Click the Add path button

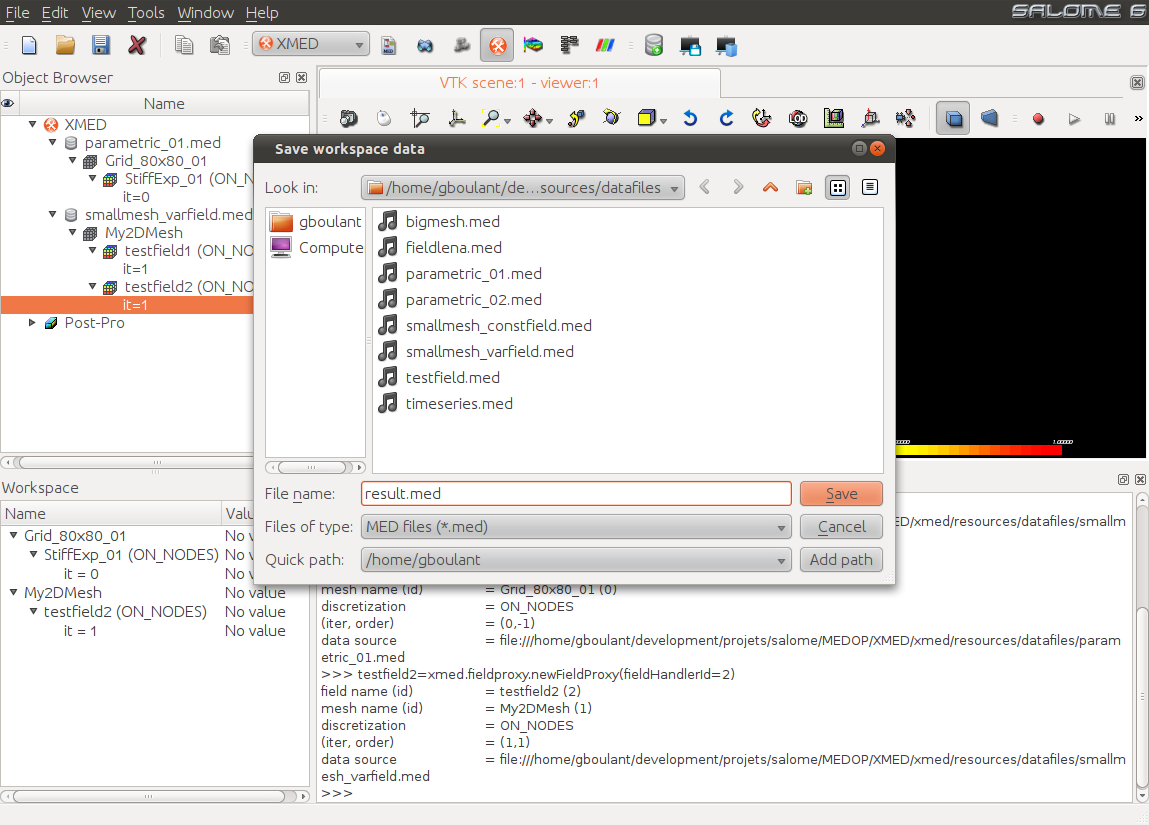841,560
